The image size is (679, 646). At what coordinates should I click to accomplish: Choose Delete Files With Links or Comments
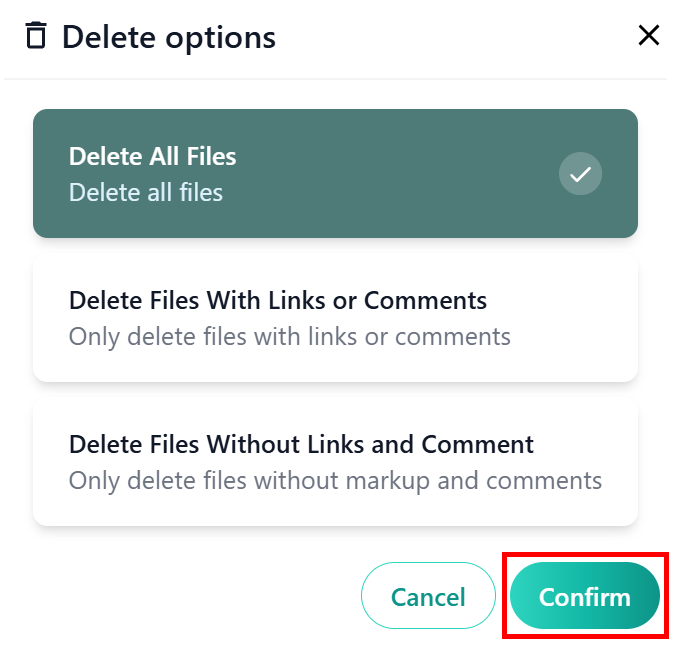click(335, 317)
